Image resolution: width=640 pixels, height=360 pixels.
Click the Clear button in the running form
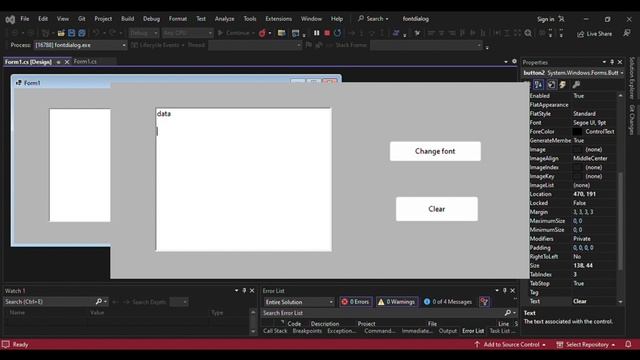[437, 209]
